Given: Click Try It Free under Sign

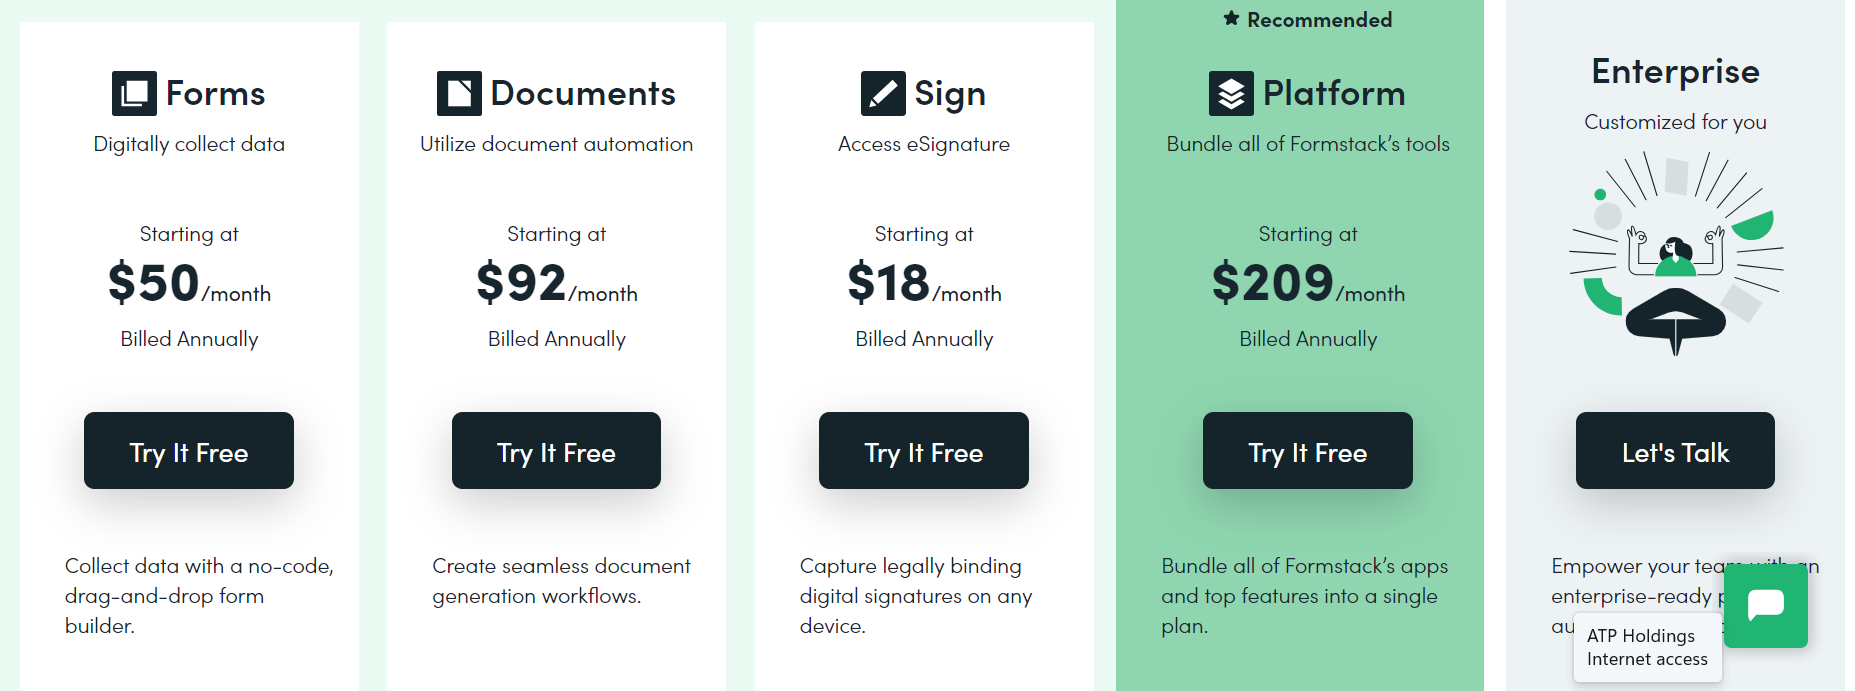Looking at the screenshot, I should [x=923, y=451].
